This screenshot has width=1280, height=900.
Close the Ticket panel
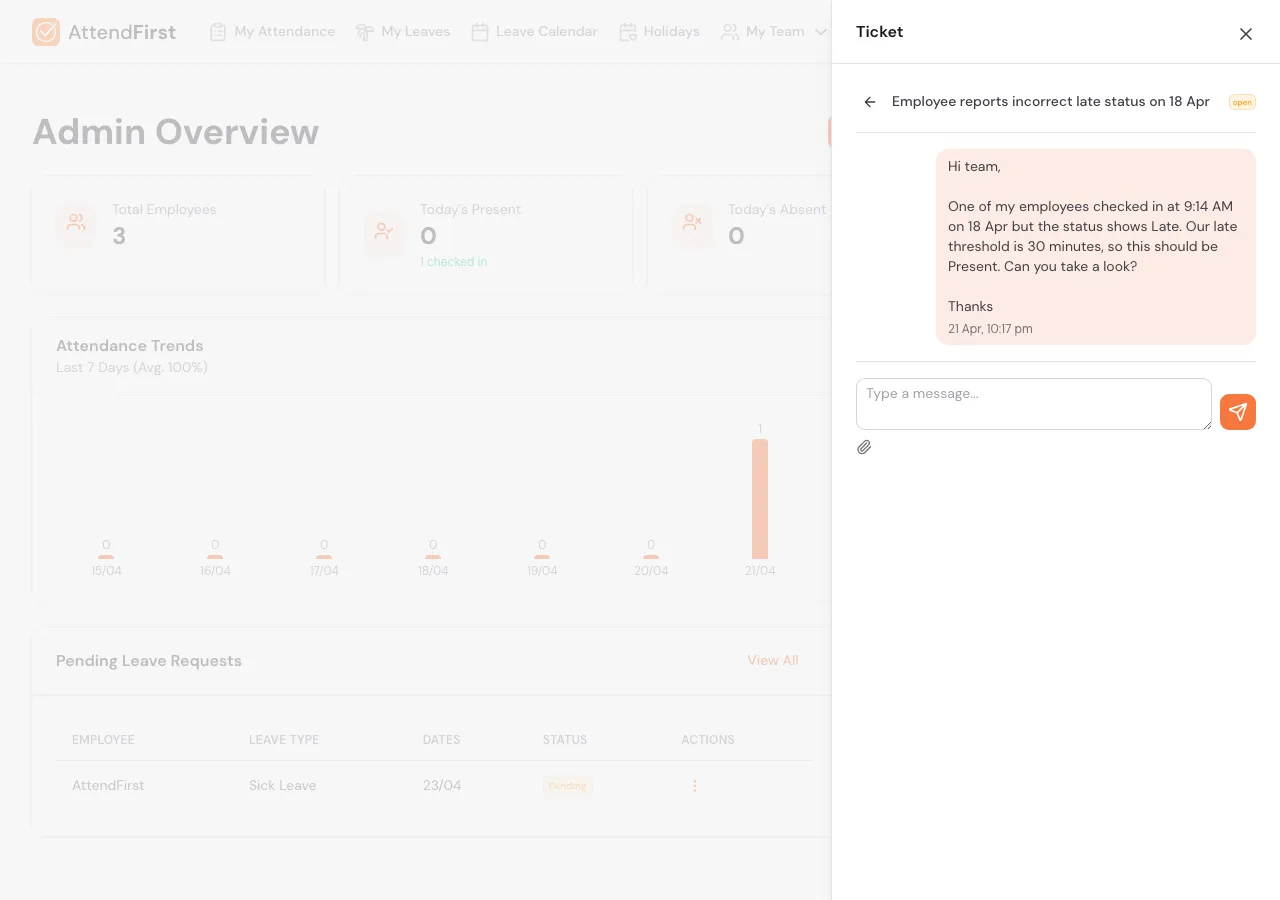point(1245,34)
